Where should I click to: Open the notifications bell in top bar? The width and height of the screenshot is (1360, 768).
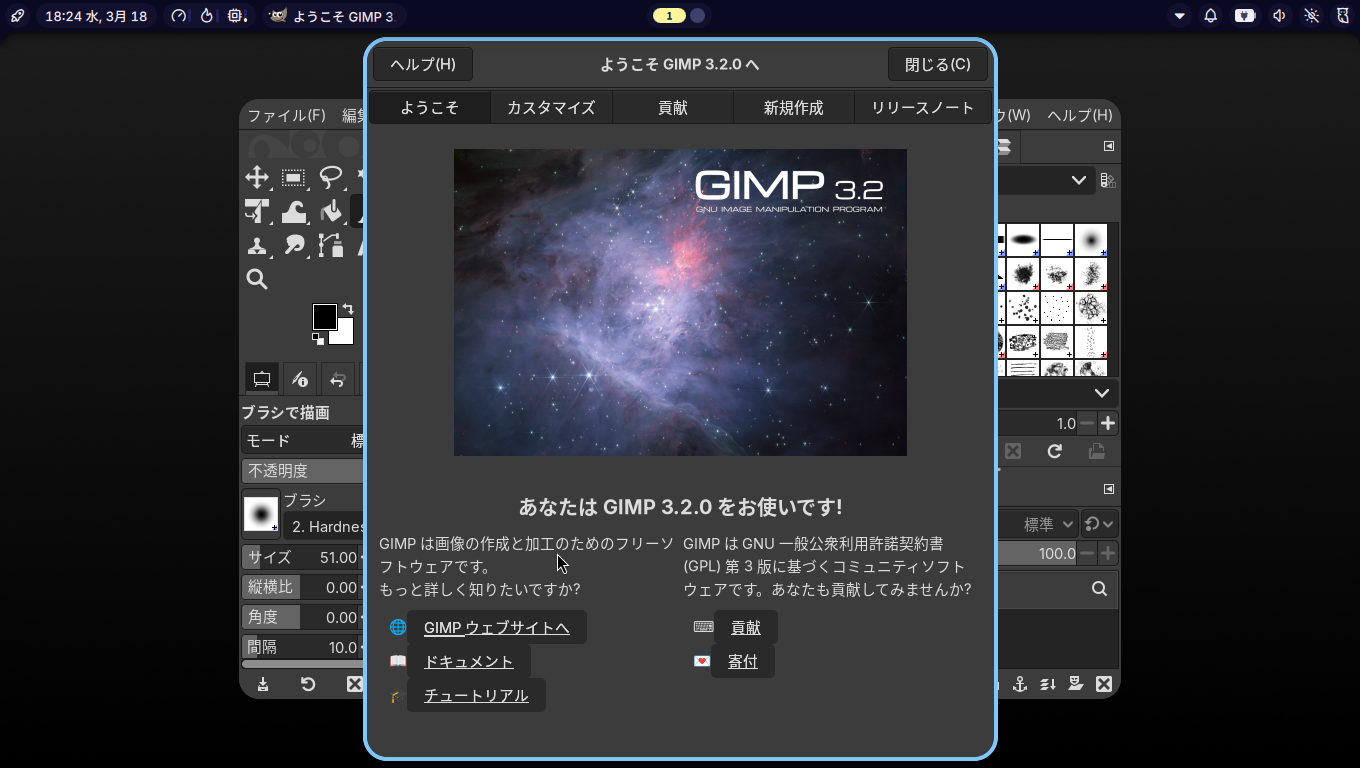pyautogui.click(x=1211, y=16)
